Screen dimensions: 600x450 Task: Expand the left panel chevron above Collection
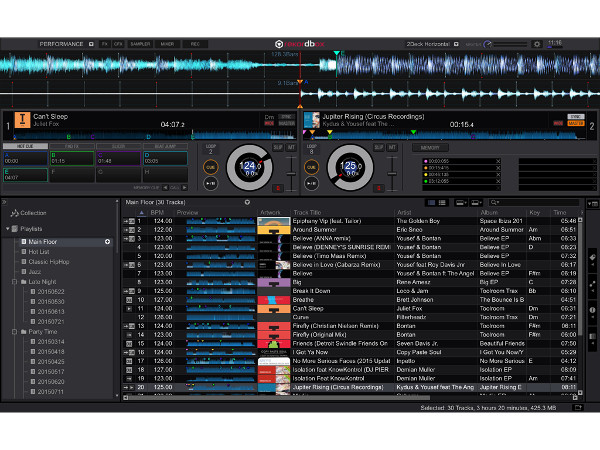coord(4,201)
